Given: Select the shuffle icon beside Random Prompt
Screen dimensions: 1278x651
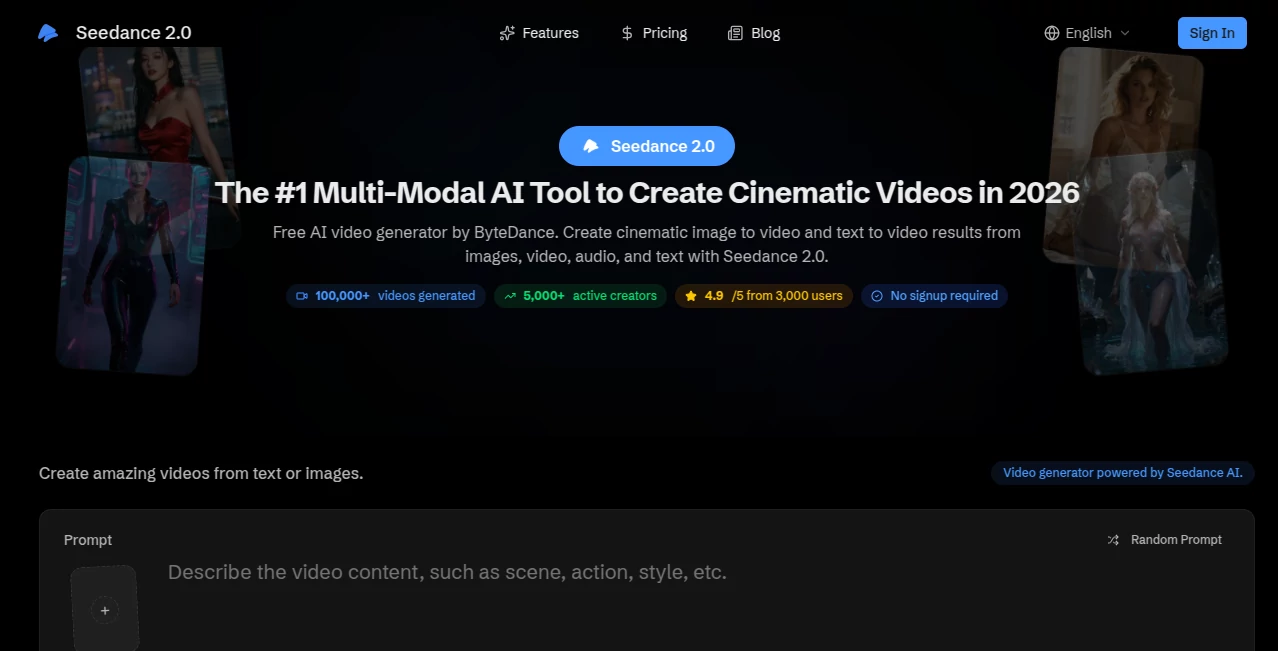Looking at the screenshot, I should click(x=1113, y=539).
